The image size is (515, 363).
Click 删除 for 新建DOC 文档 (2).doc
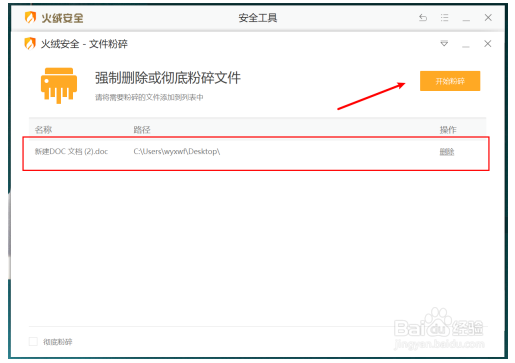447,152
